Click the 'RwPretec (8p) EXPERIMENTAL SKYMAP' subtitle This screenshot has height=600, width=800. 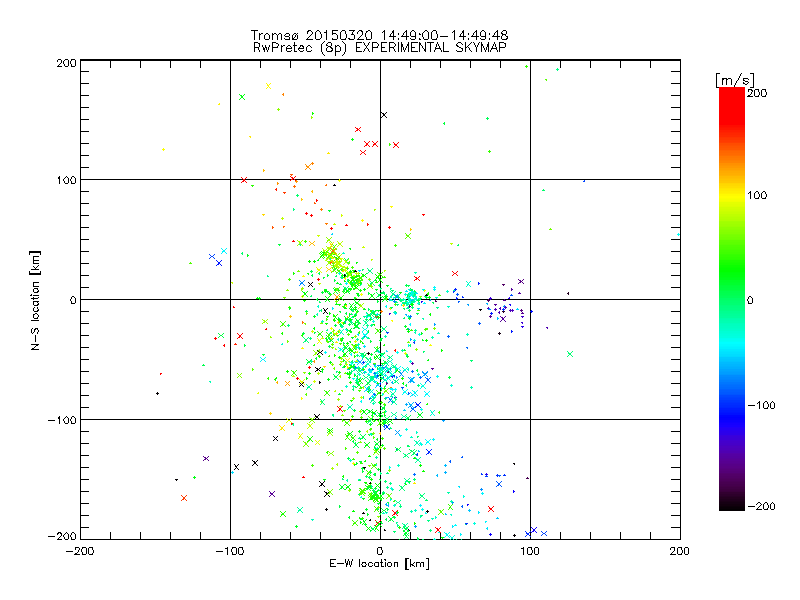[380, 47]
